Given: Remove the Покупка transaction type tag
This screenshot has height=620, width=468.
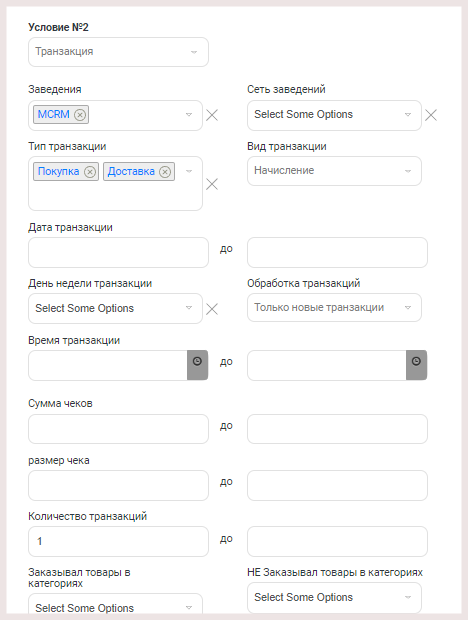Looking at the screenshot, I should [90, 172].
